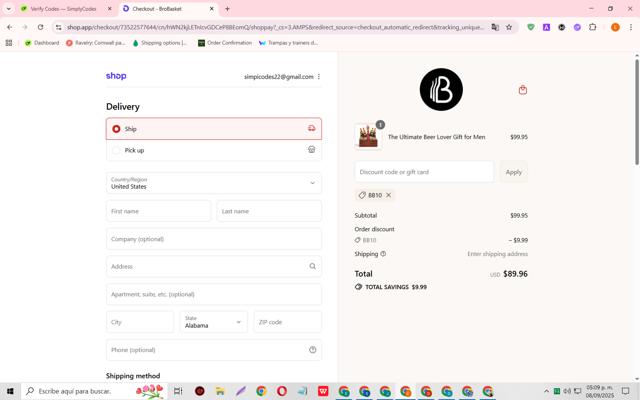Click the ZIP code field
Screen dimensions: 640x400
[x=288, y=322]
